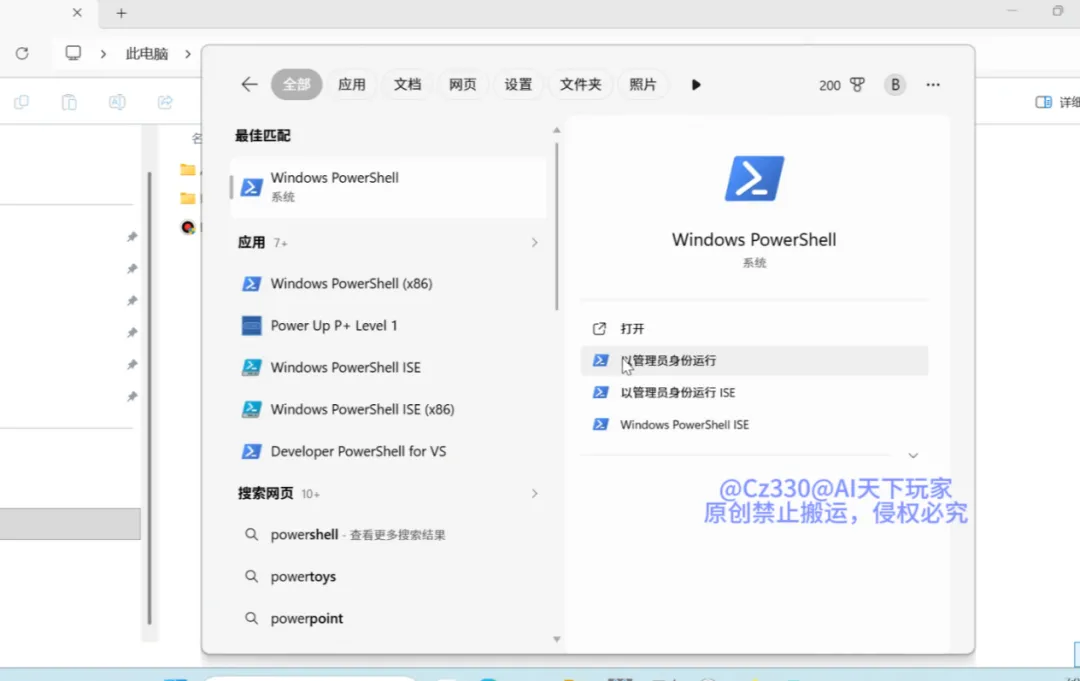
Task: Click the first yellow folder in Explorer list
Action: click(187, 169)
